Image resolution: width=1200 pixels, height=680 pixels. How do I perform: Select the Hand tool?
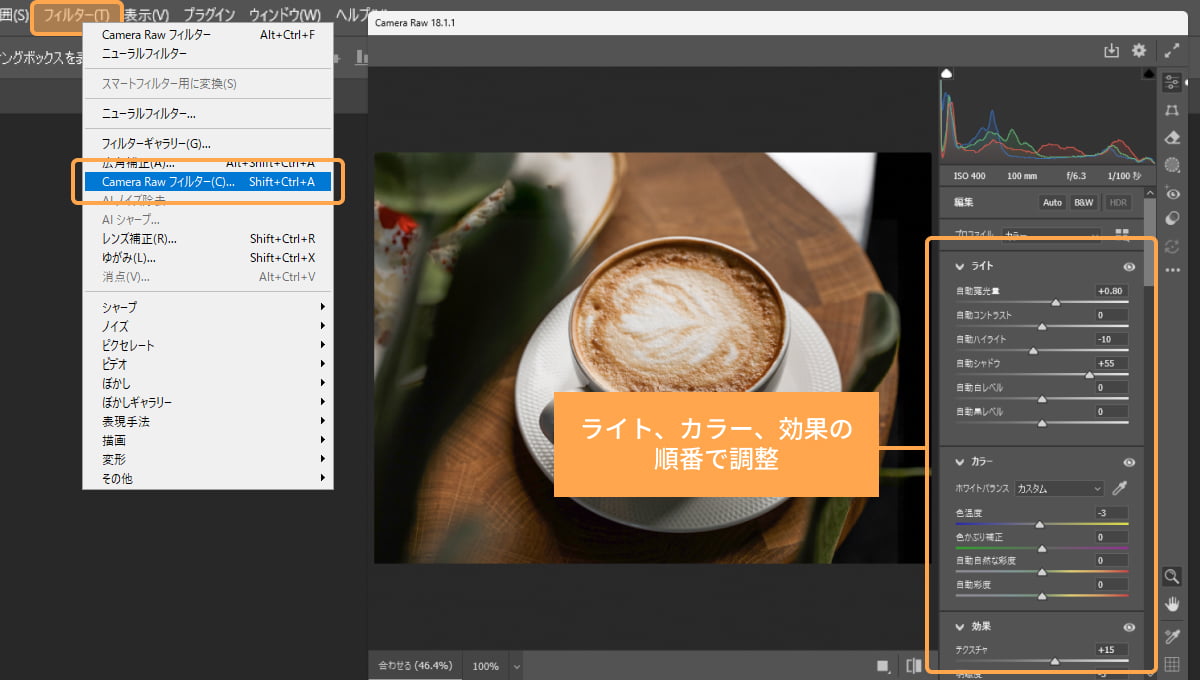point(1172,603)
